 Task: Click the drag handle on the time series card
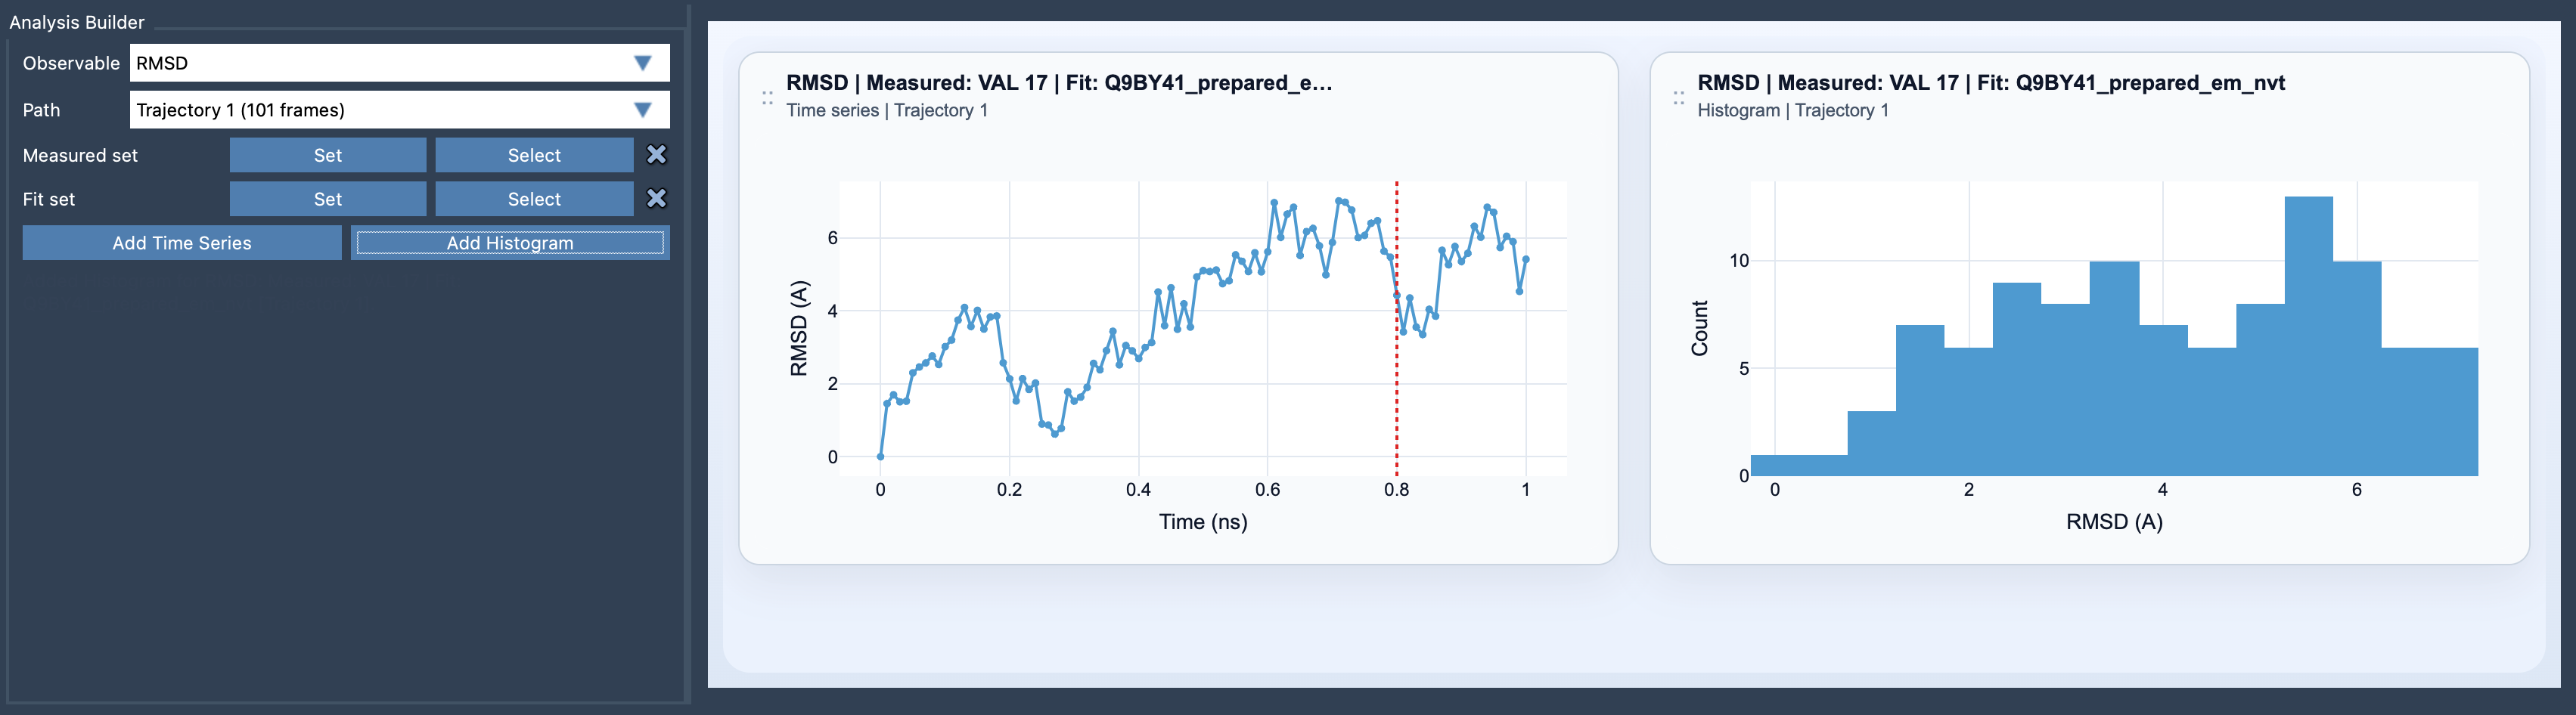click(768, 97)
